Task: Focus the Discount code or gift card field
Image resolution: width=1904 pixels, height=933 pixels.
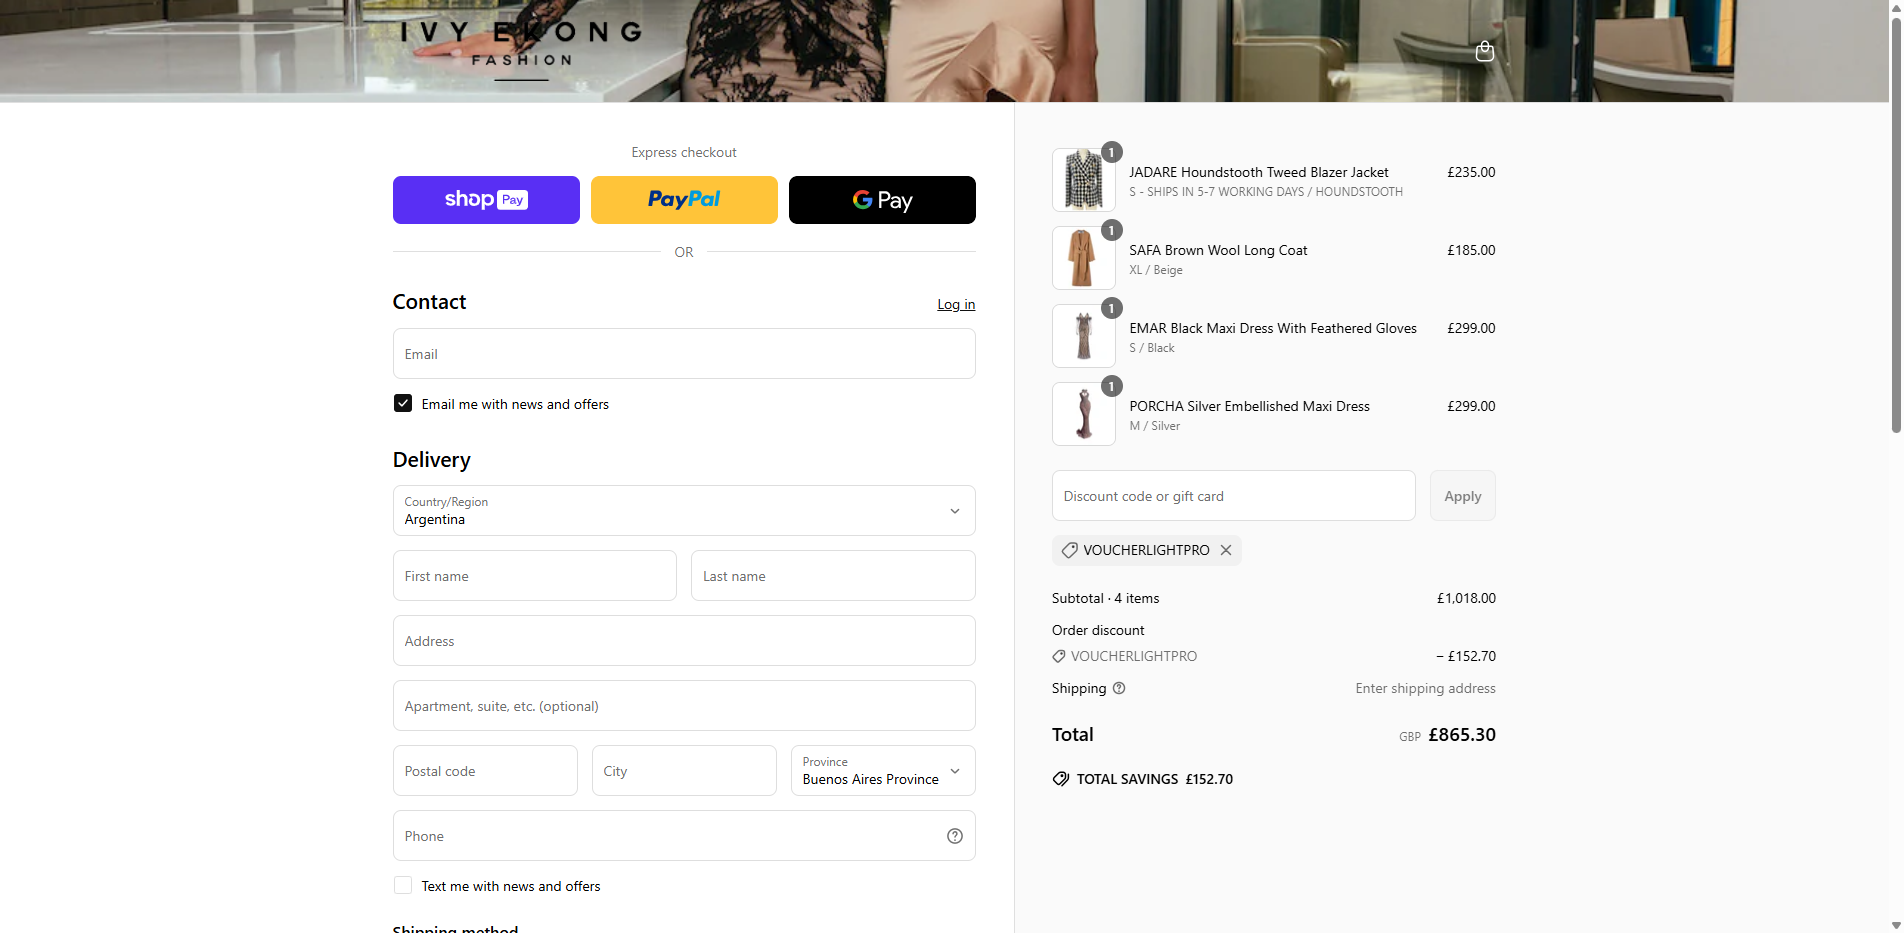Action: coord(1234,496)
